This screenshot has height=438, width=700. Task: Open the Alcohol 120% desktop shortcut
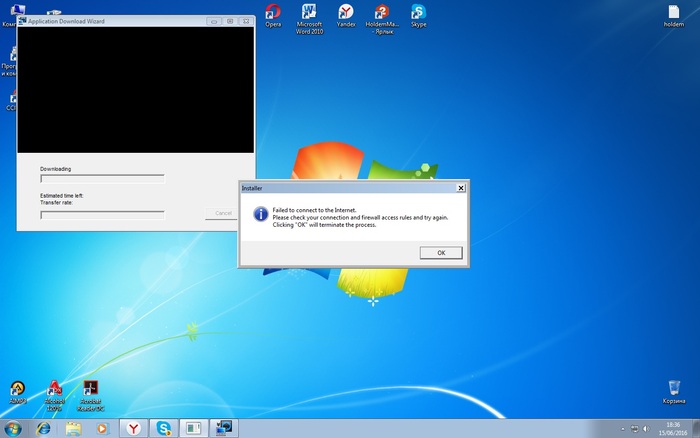pyautogui.click(x=54, y=388)
